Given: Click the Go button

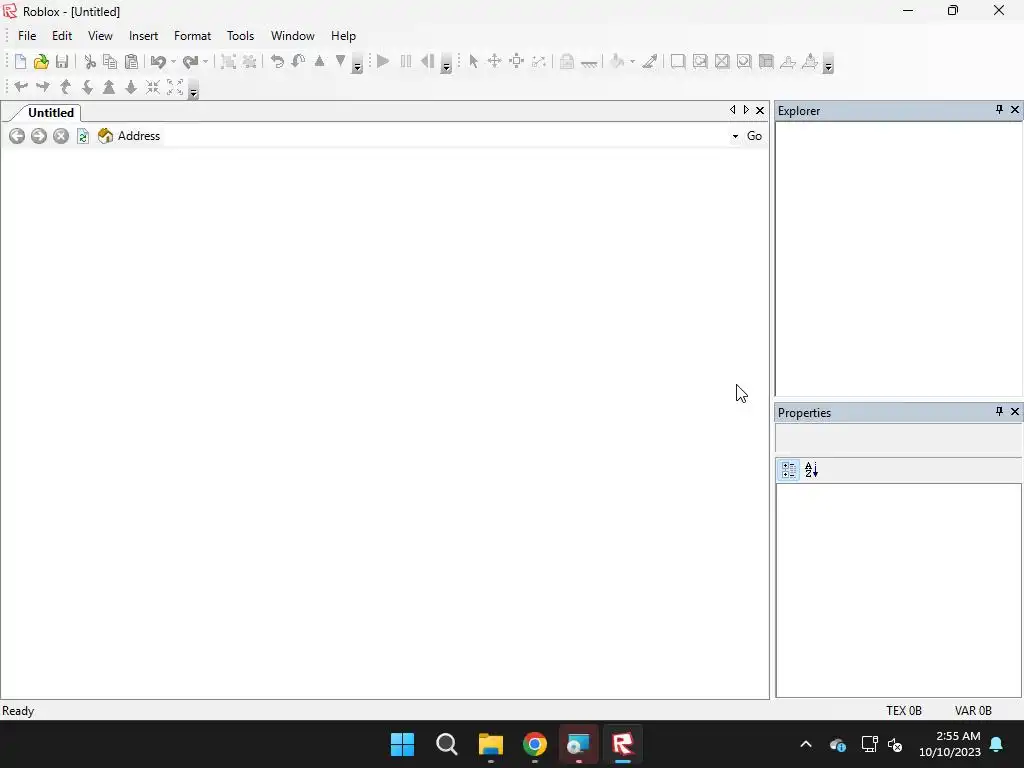Looking at the screenshot, I should click(754, 136).
